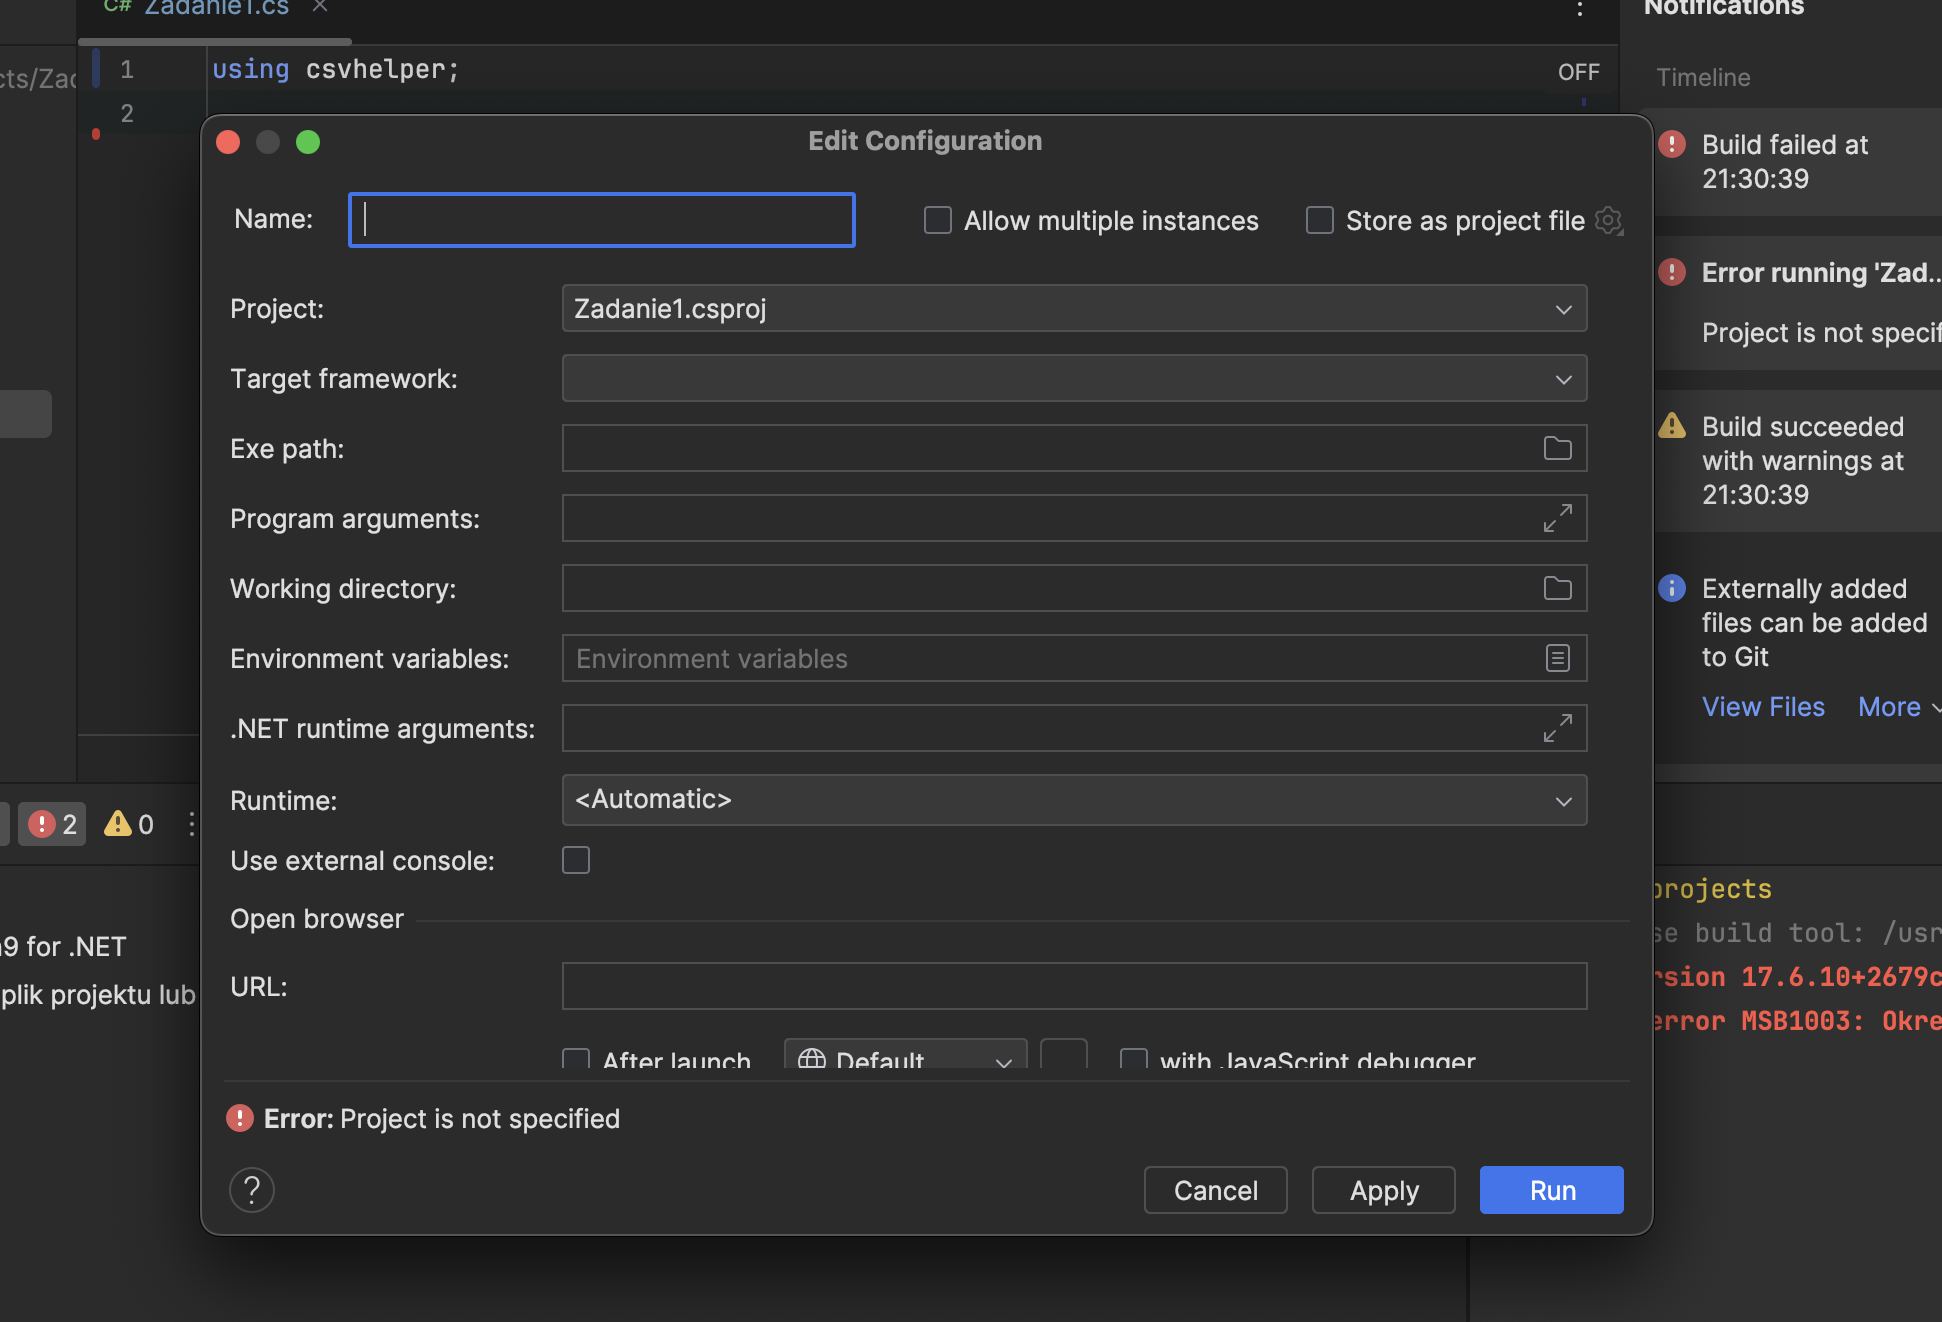Browse Exe path folder icon

click(x=1557, y=448)
